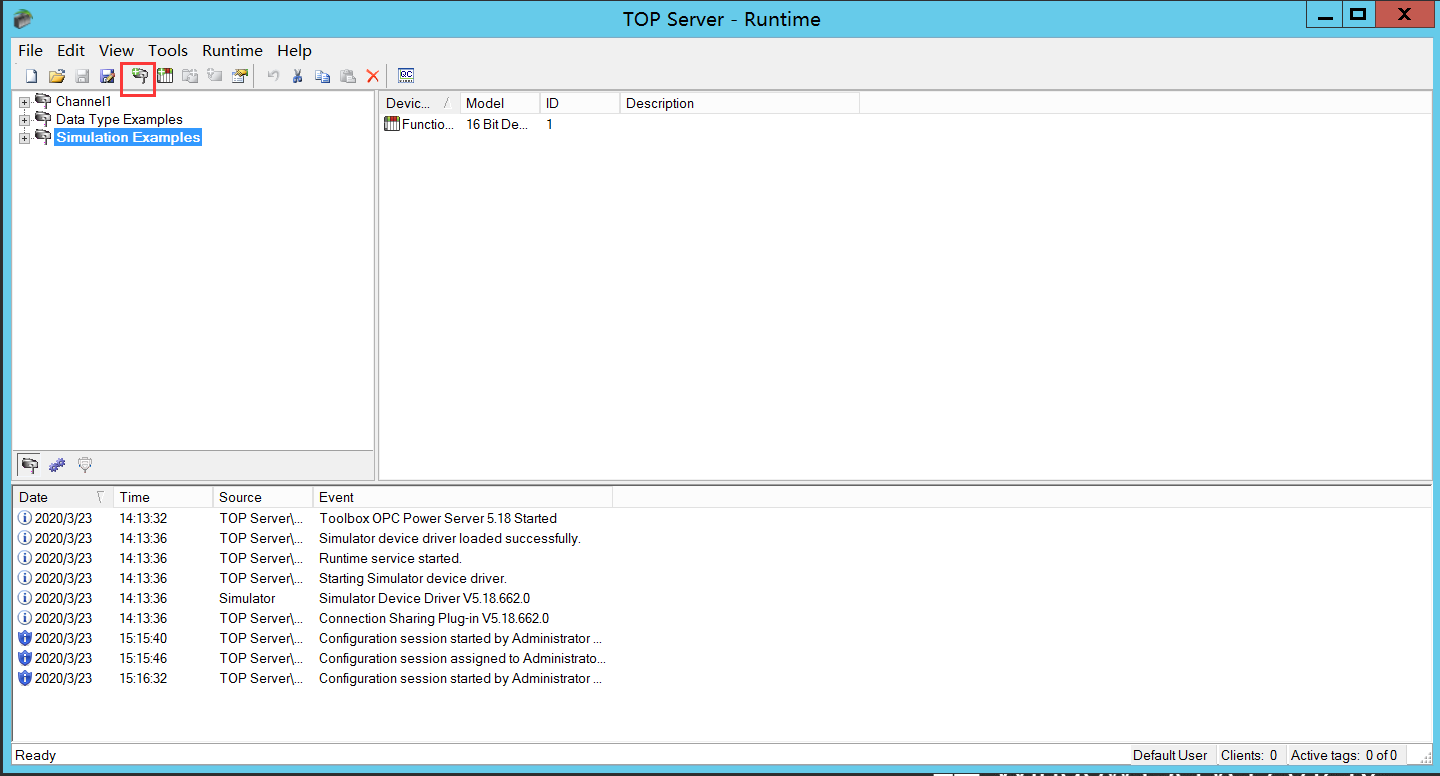Click the New Channel toolbar icon

pos(139,76)
